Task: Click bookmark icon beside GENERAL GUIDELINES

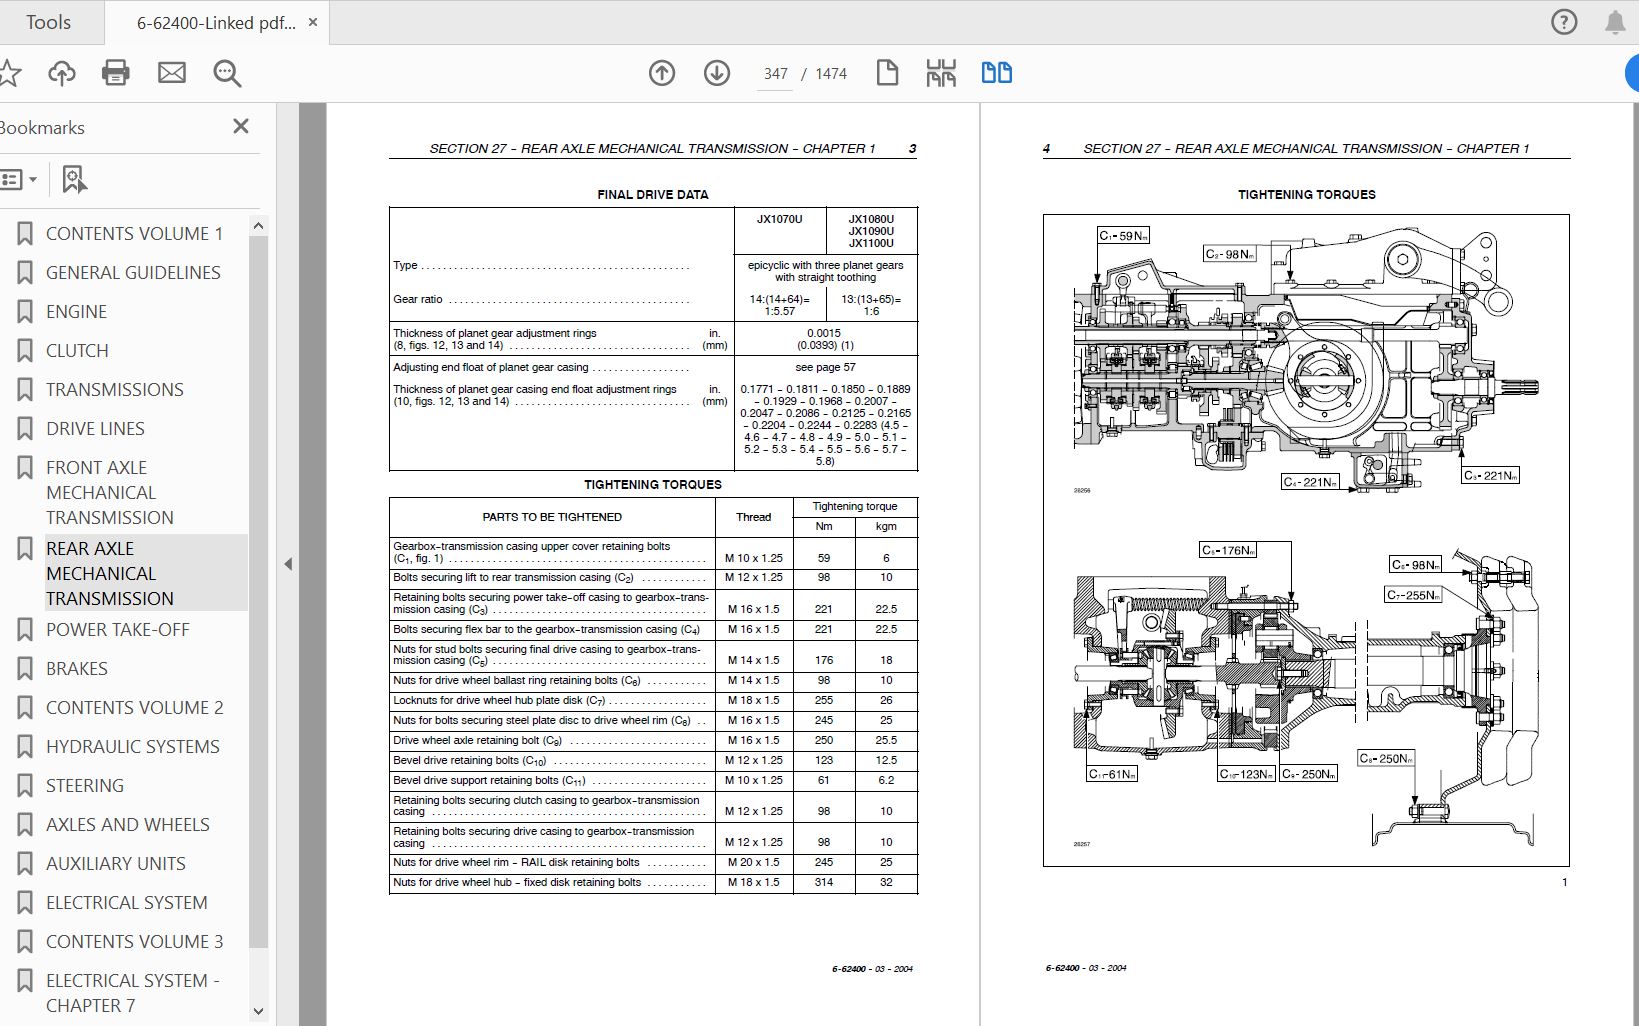Action: [x=25, y=273]
